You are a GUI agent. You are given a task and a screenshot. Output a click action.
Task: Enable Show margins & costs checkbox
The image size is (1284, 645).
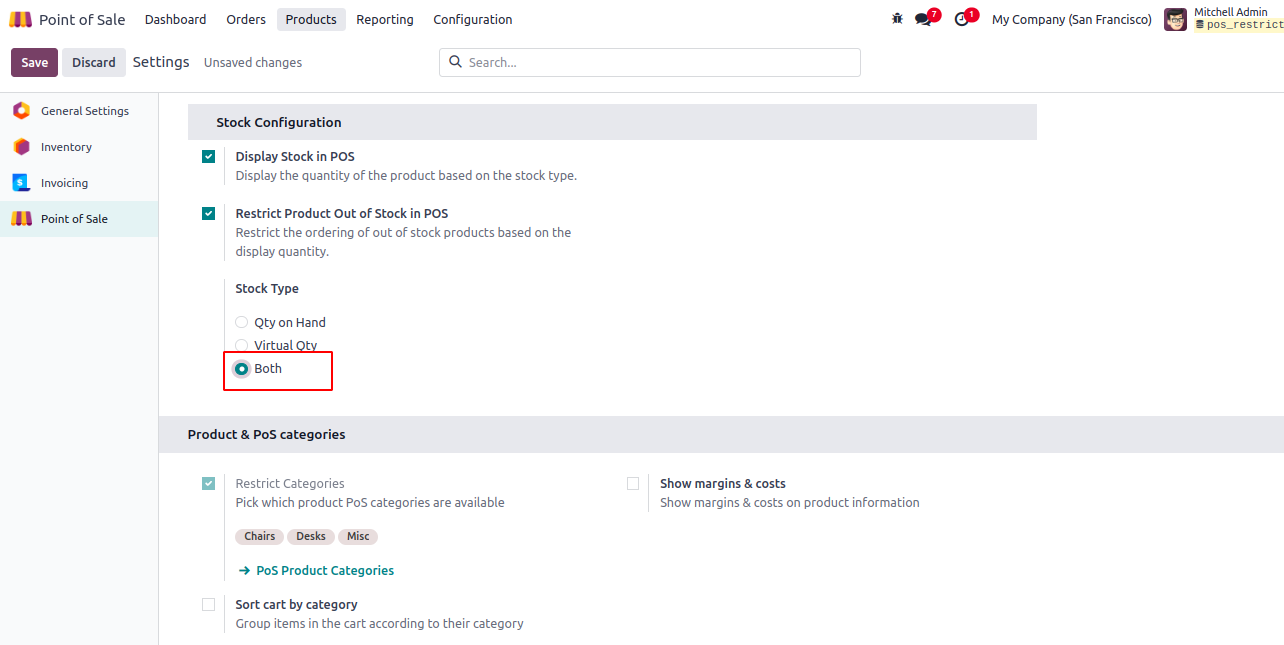coord(633,484)
